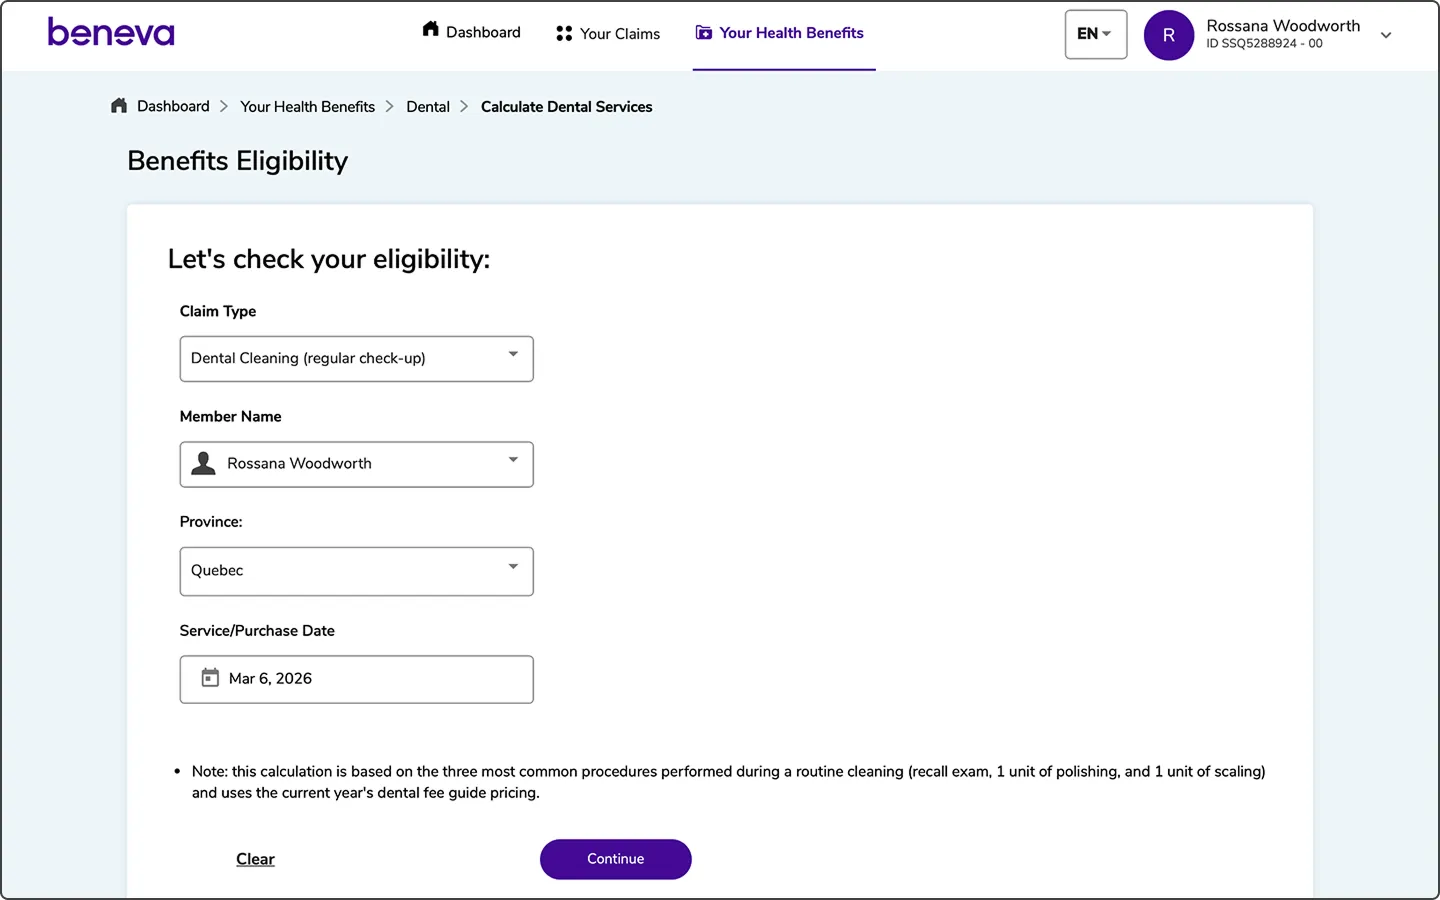Click the breadcrumb home icon
1440x900 pixels.
[x=119, y=106]
